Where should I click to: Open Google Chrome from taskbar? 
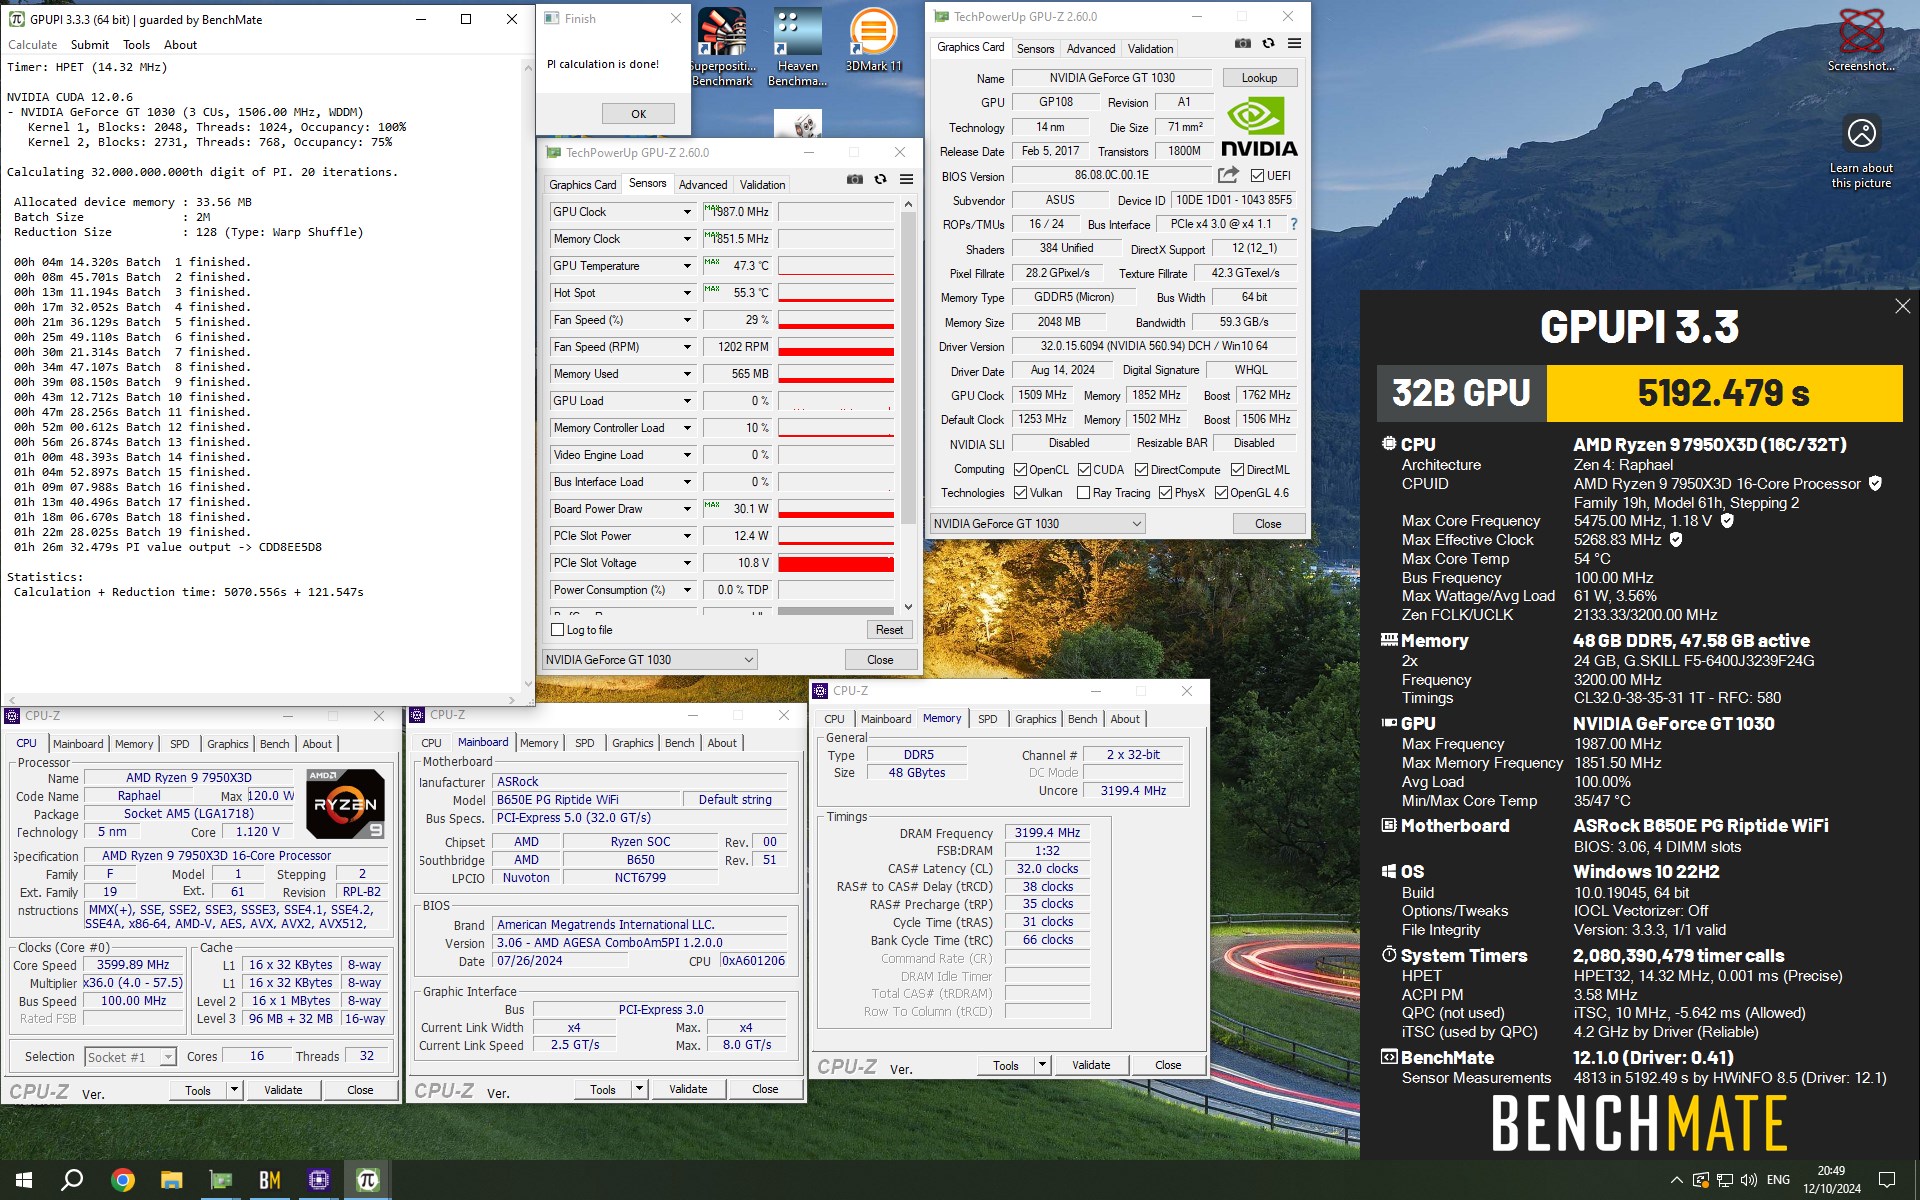tap(123, 1180)
